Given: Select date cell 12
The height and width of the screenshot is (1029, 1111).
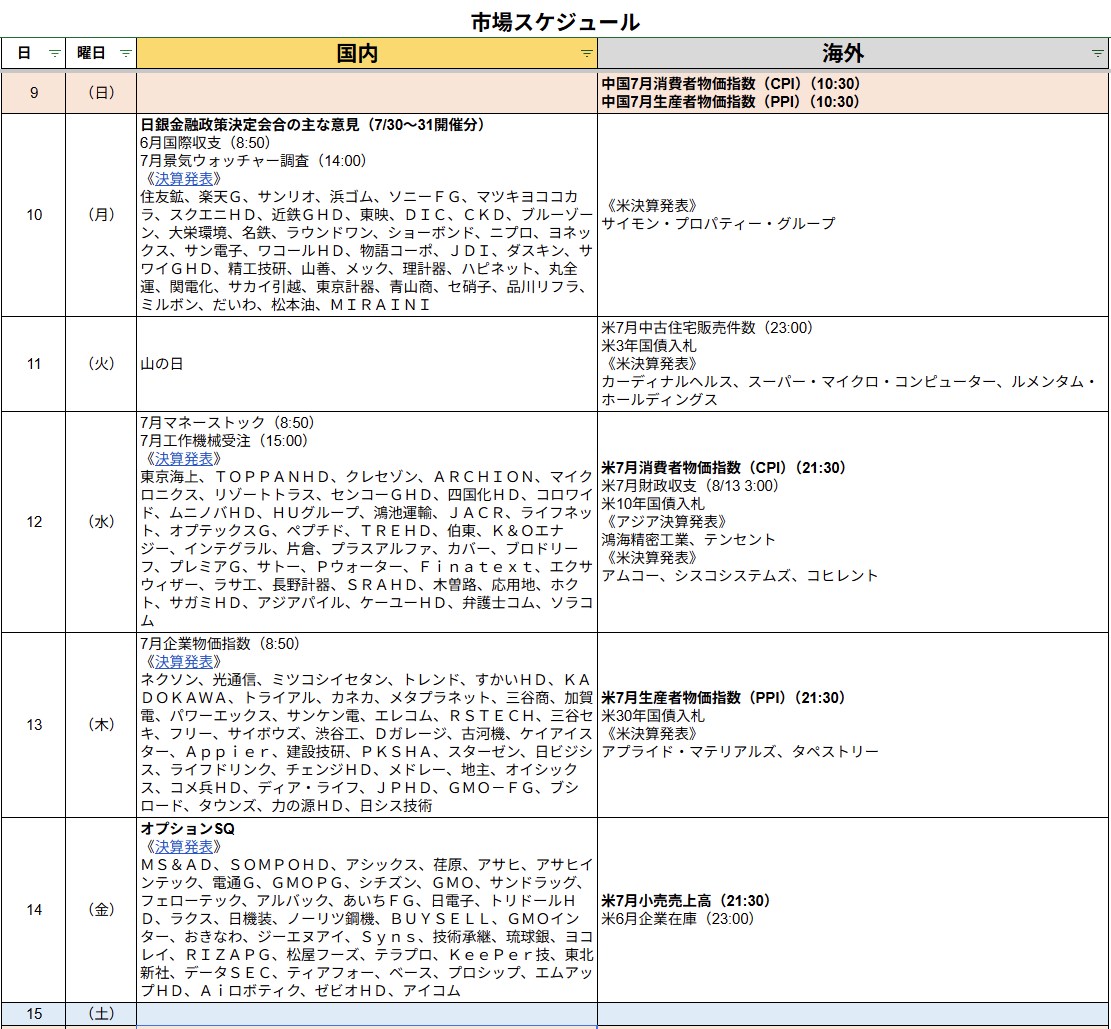Looking at the screenshot, I should [33, 522].
